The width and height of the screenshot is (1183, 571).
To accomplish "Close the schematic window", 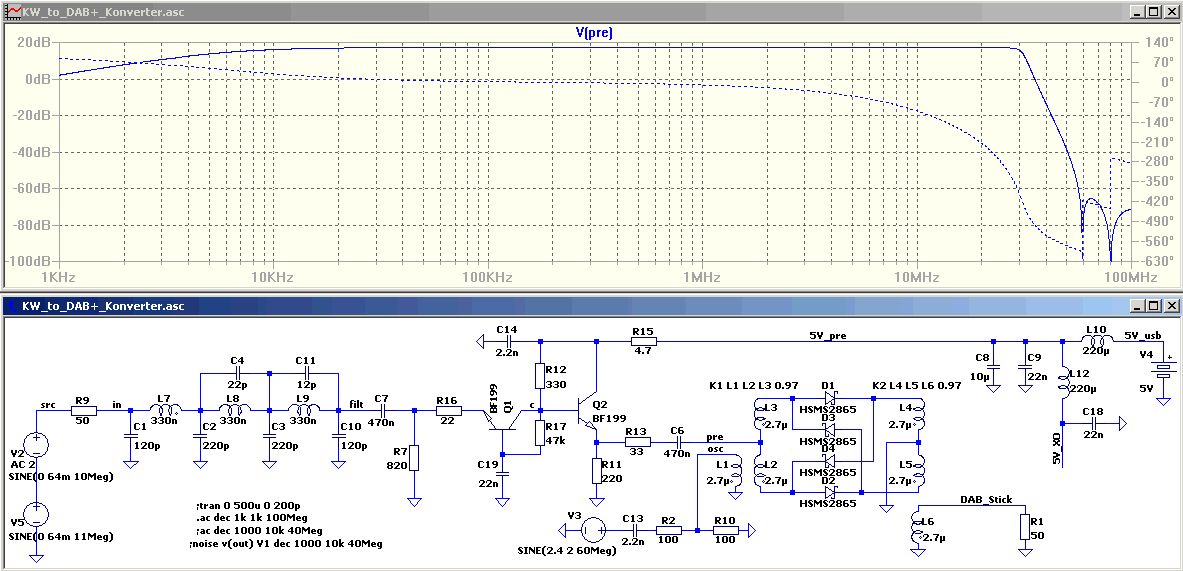I will pyautogui.click(x=1170, y=305).
